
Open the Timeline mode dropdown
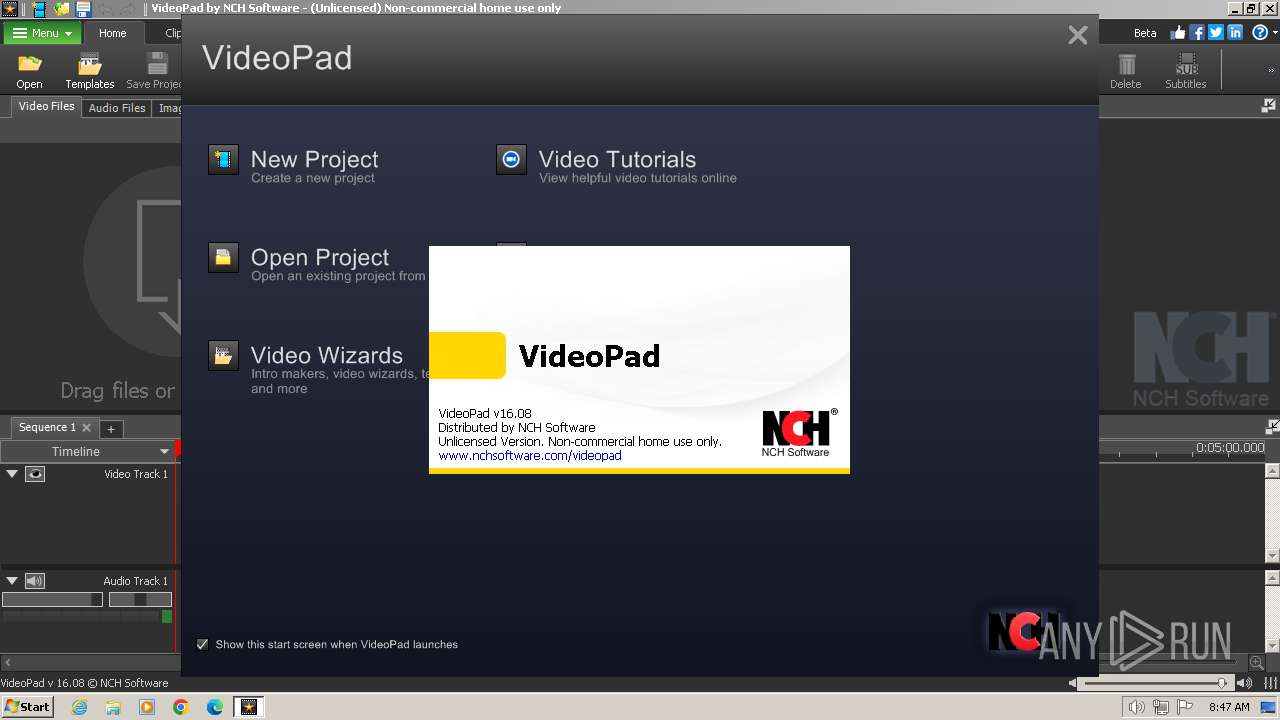89,451
